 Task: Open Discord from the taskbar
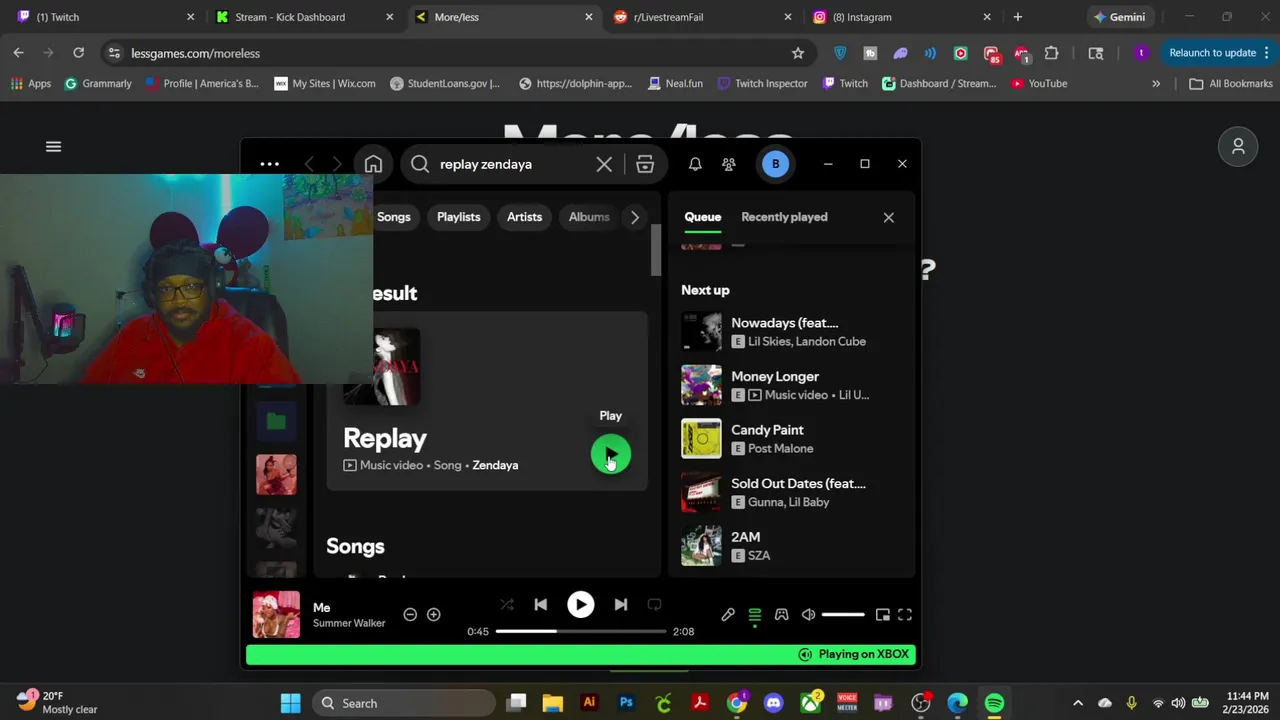(773, 703)
